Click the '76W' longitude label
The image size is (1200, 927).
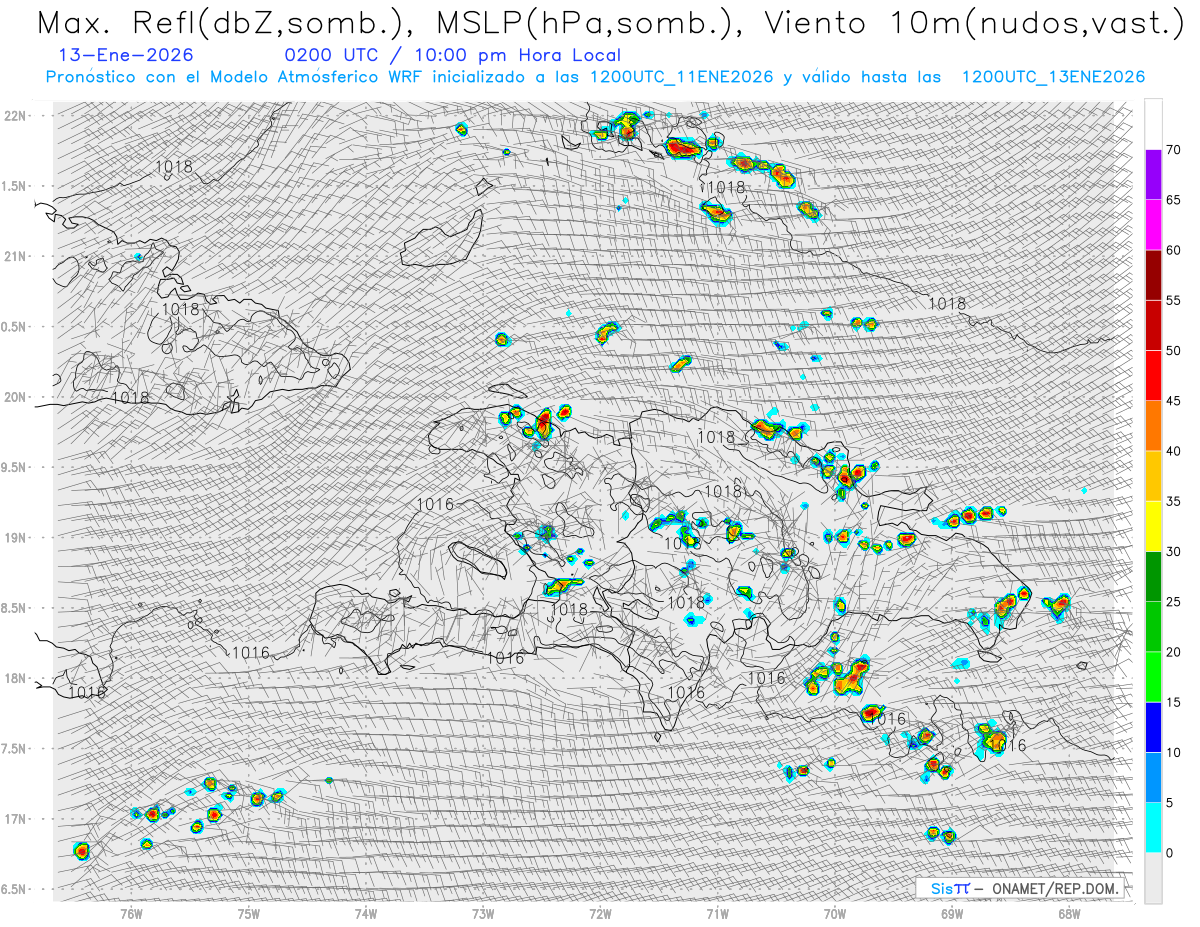[x=132, y=914]
